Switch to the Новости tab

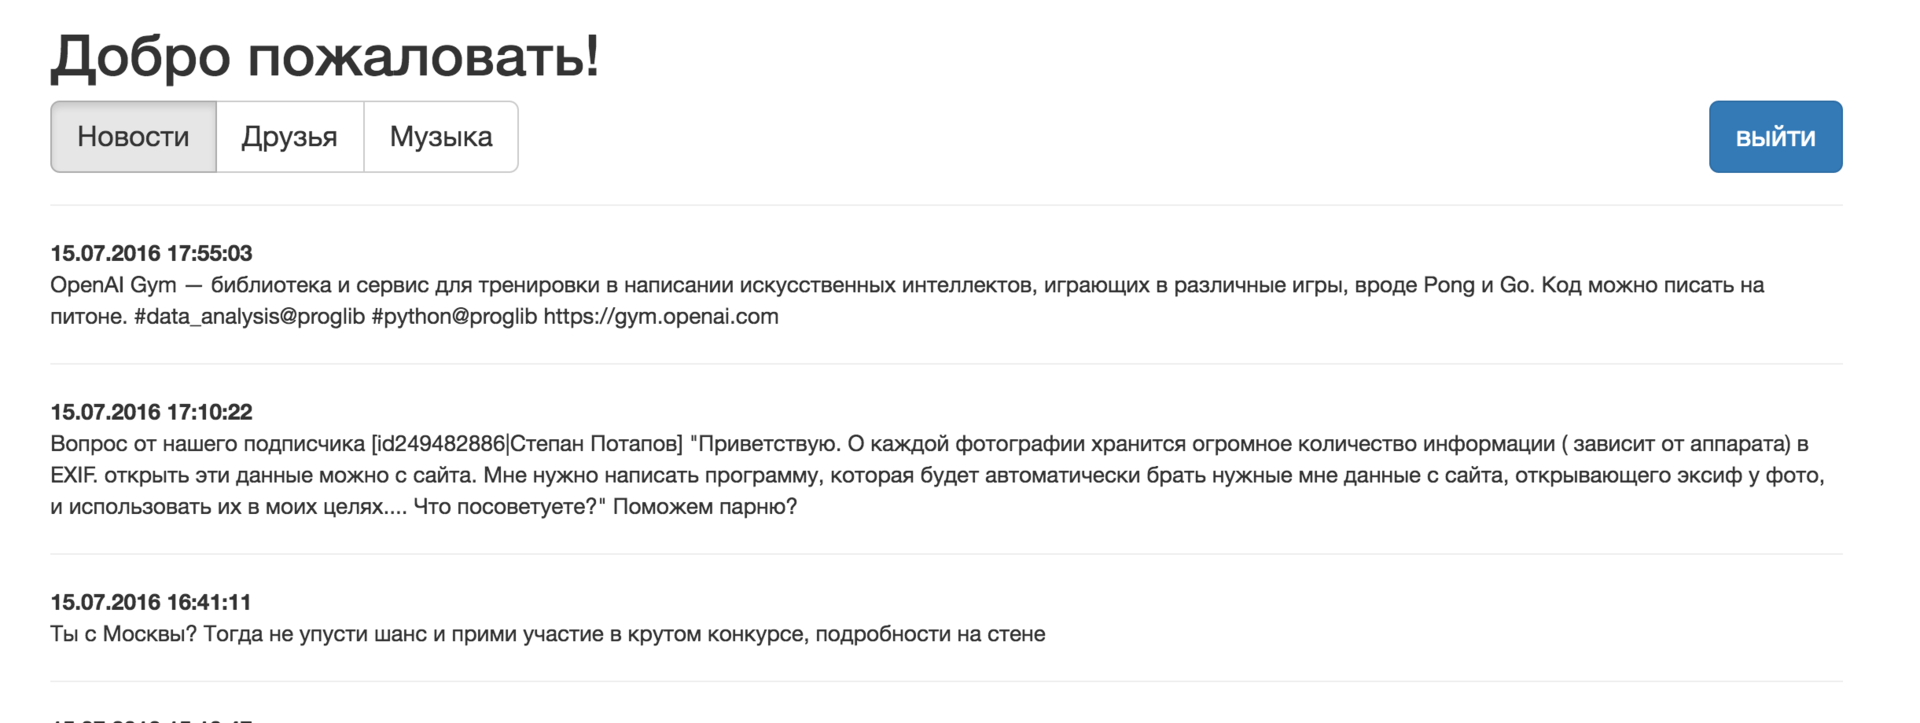click(133, 137)
